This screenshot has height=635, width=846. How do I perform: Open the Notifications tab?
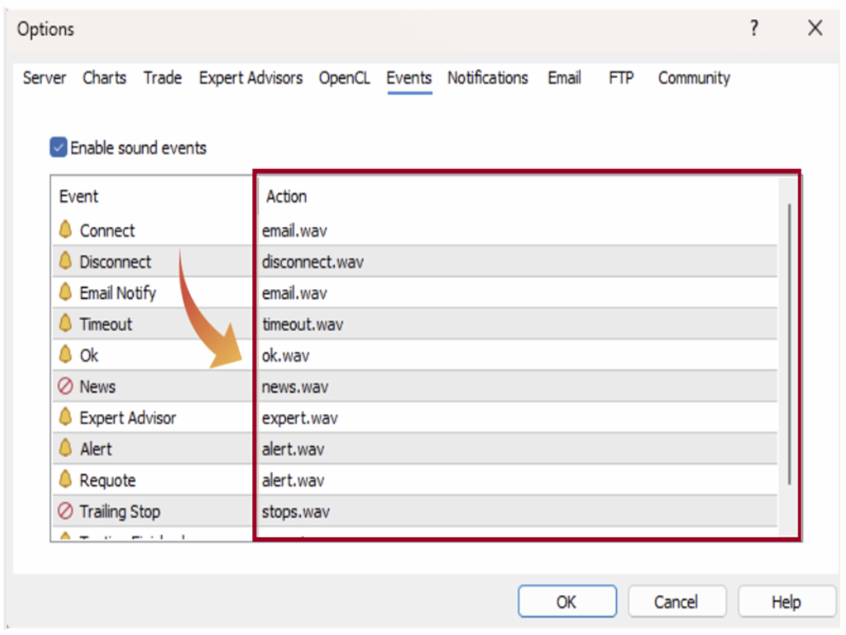click(x=487, y=78)
